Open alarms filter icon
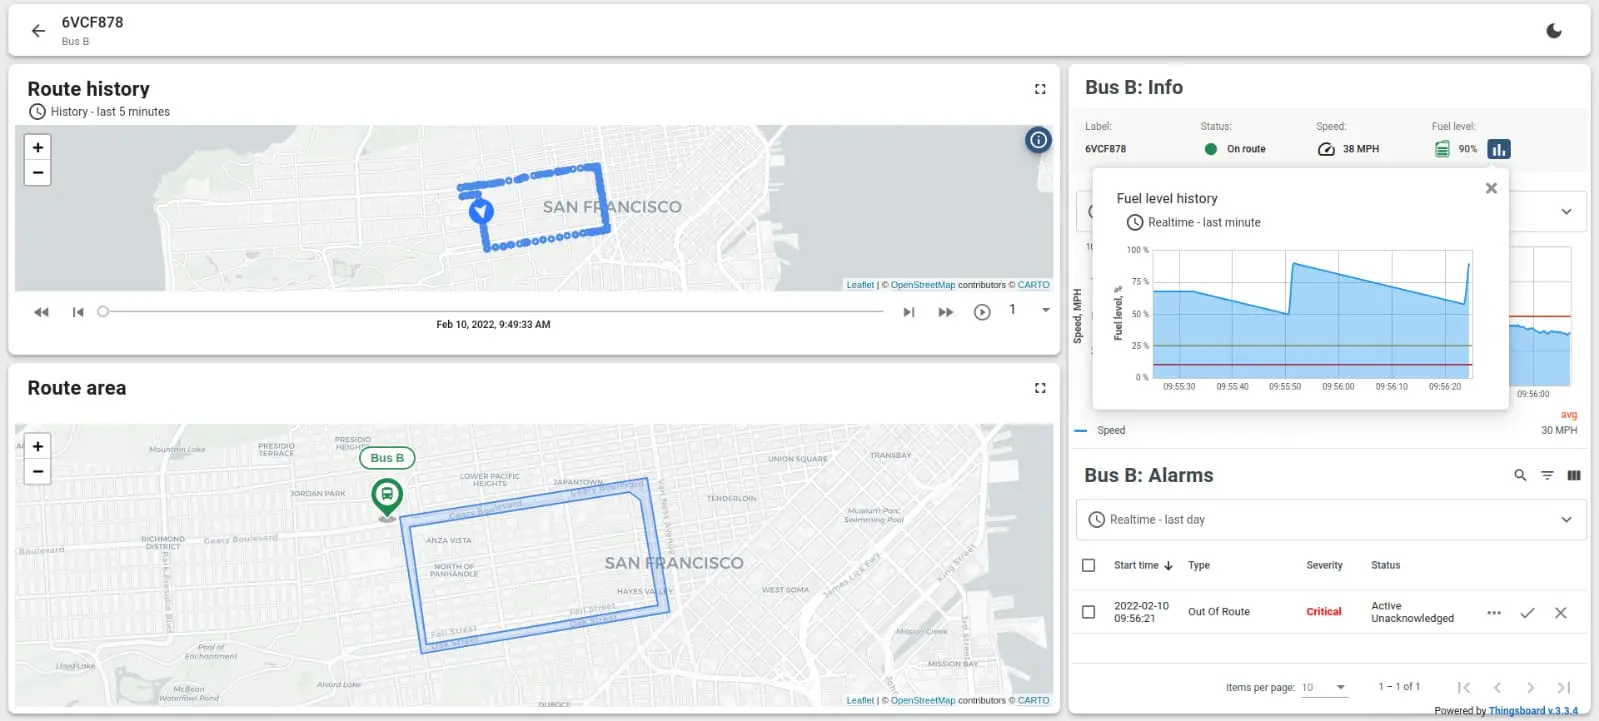Viewport: 1599px width, 721px height. pyautogui.click(x=1547, y=476)
